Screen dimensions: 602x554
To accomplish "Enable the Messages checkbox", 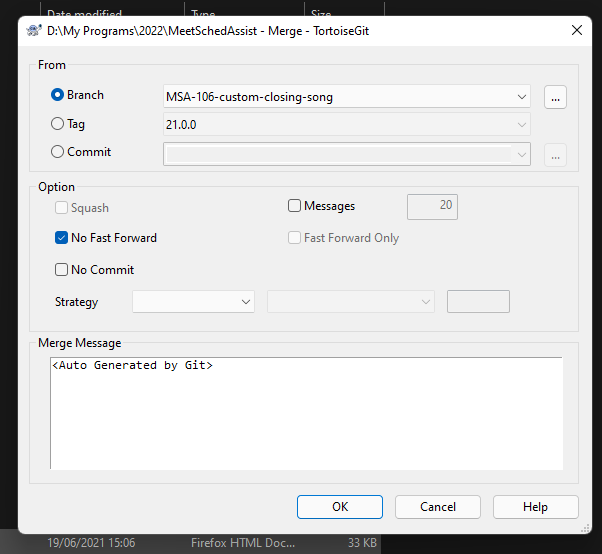I will 294,205.
